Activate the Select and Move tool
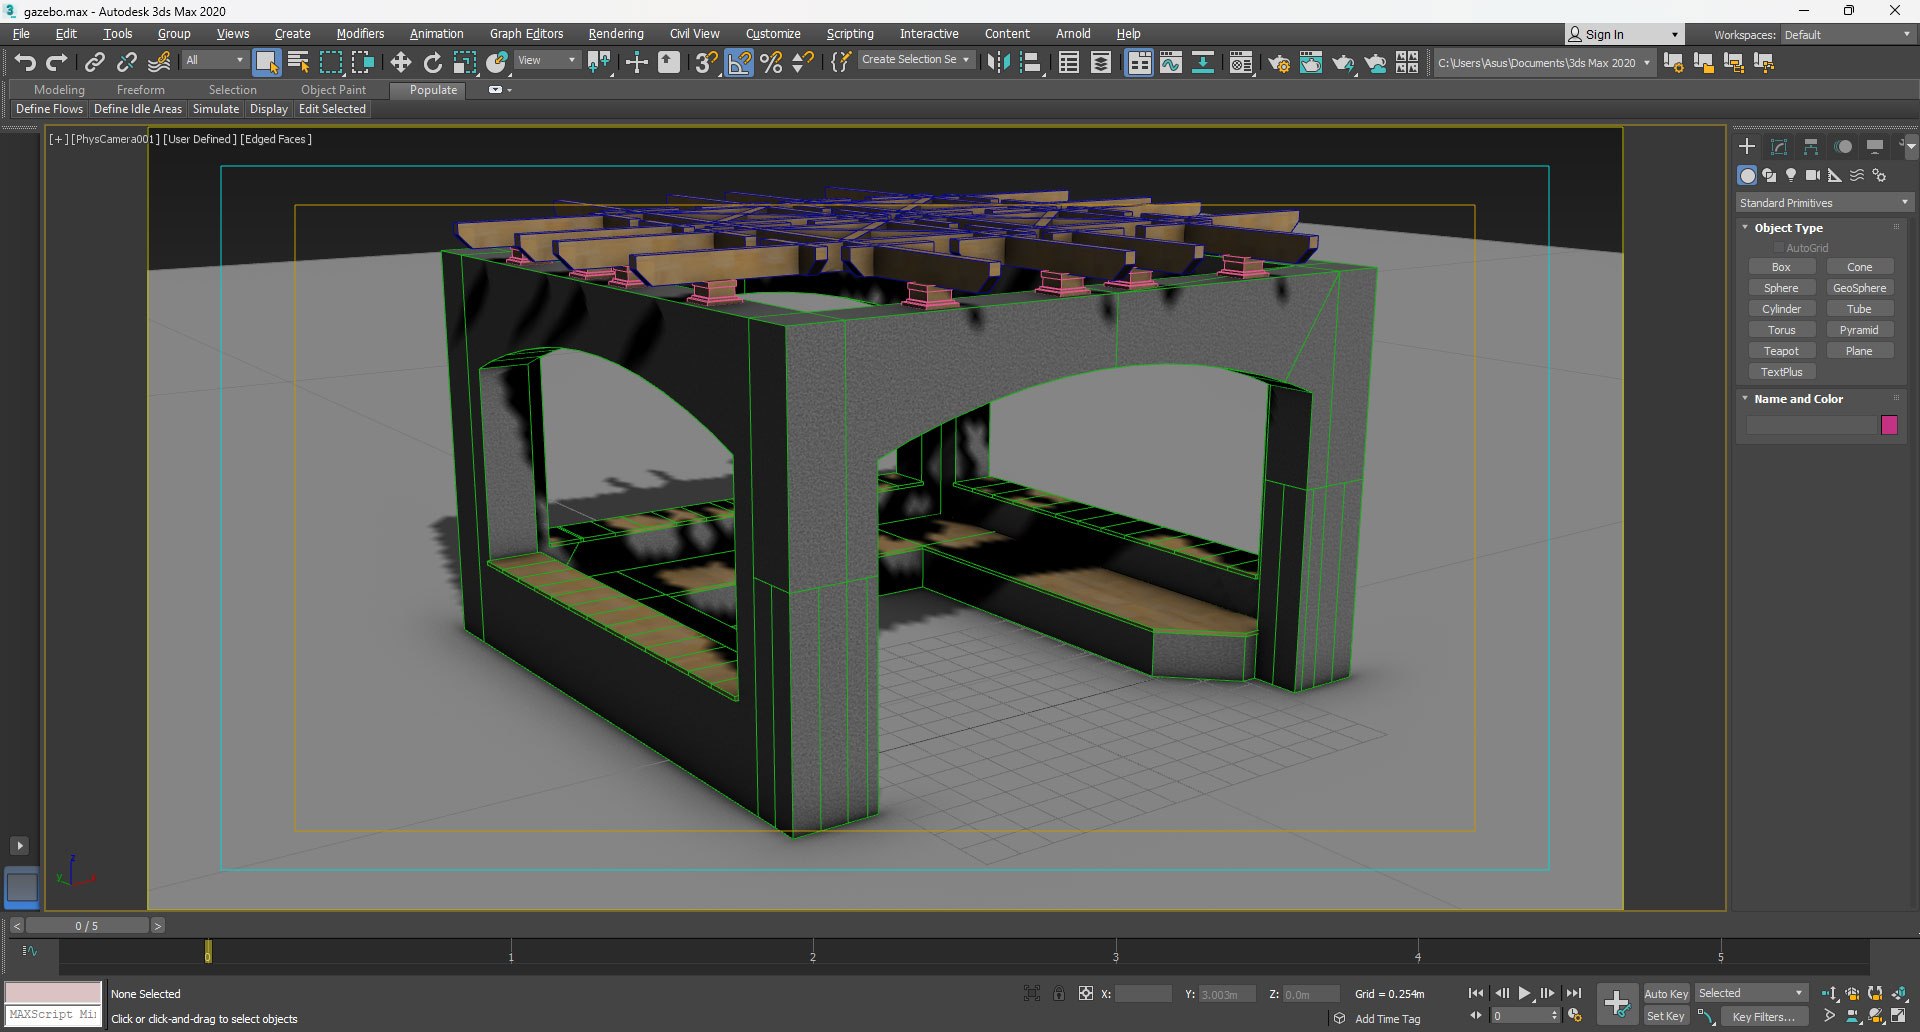The image size is (1920, 1032). coord(400,63)
